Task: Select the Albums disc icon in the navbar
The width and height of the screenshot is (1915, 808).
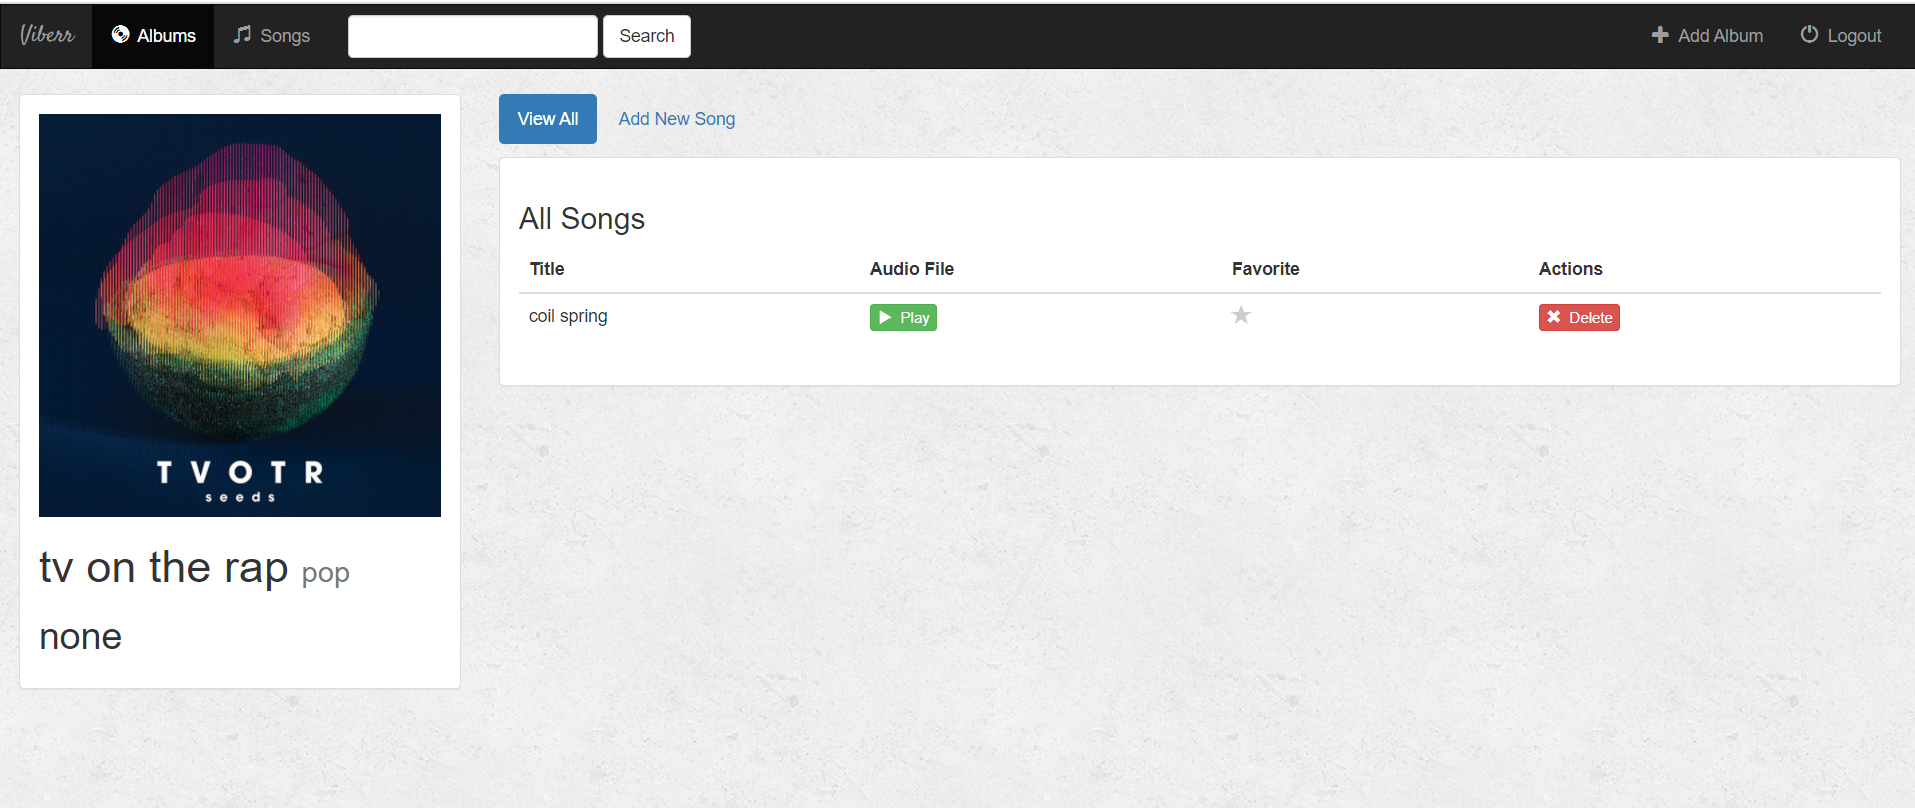Action: tap(121, 35)
